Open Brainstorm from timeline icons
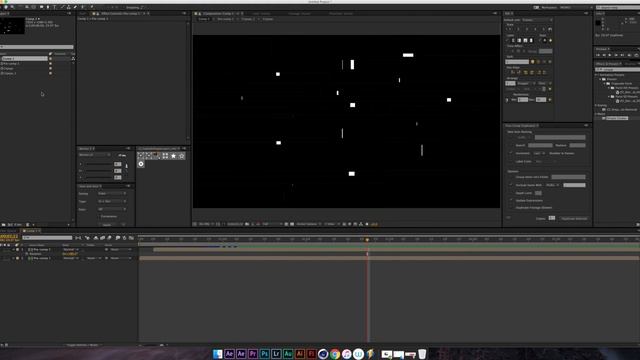Screen dimensions: 640x360 (x=118, y=238)
